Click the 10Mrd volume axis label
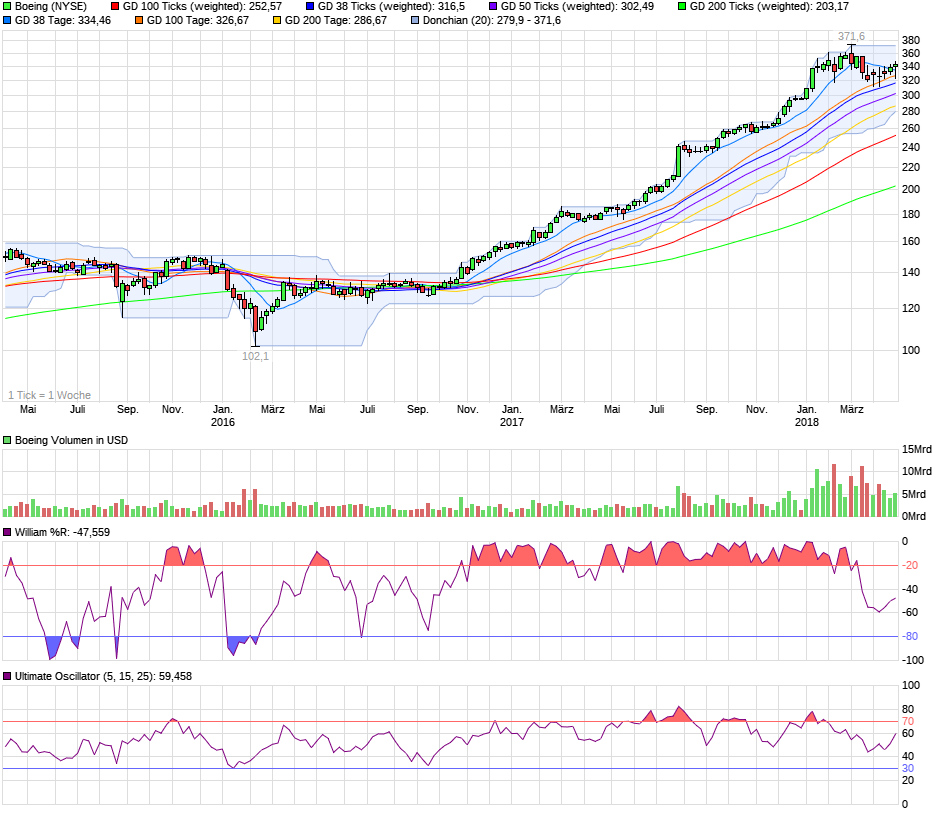940x814 pixels. click(x=917, y=472)
